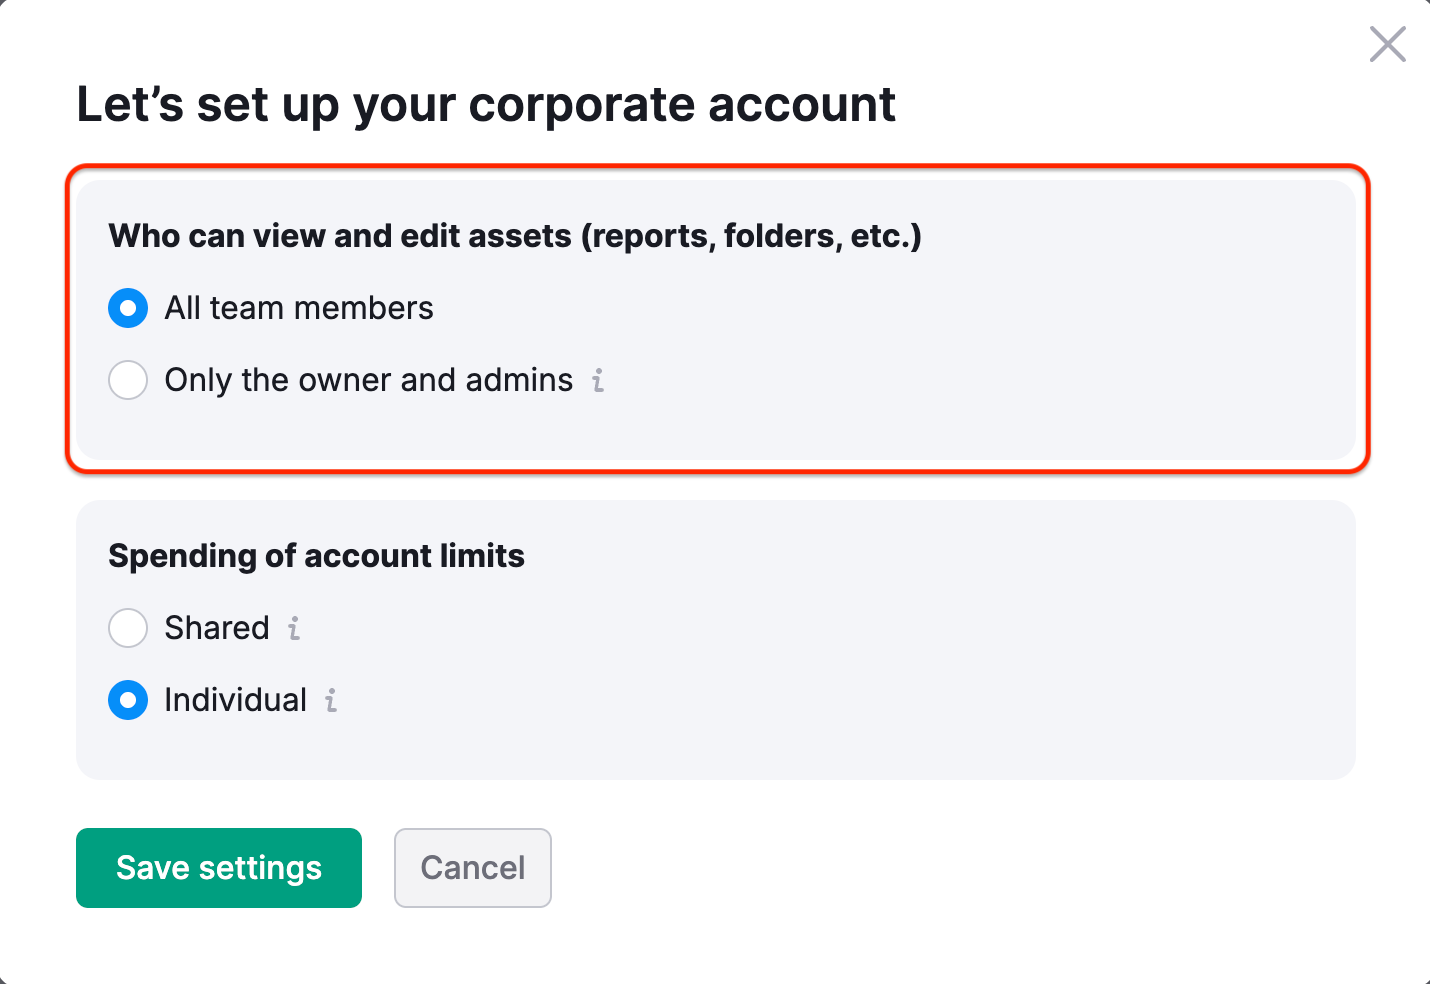Click the Cancel button
Viewport: 1430px width, 984px height.
tap(472, 868)
